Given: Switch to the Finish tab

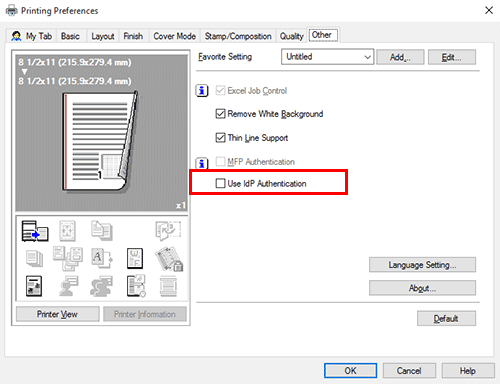Looking at the screenshot, I should (133, 36).
